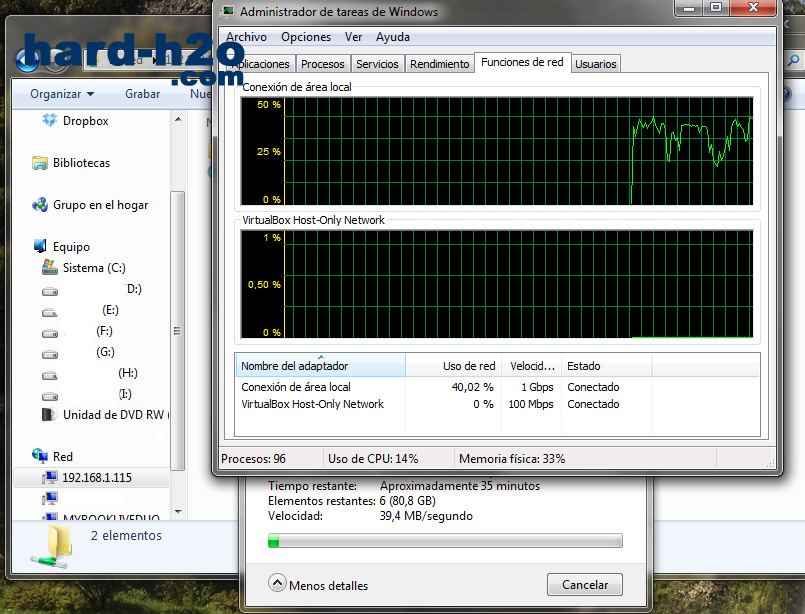Image resolution: width=805 pixels, height=614 pixels.
Task: Click the F: drive icon
Action: click(x=50, y=333)
